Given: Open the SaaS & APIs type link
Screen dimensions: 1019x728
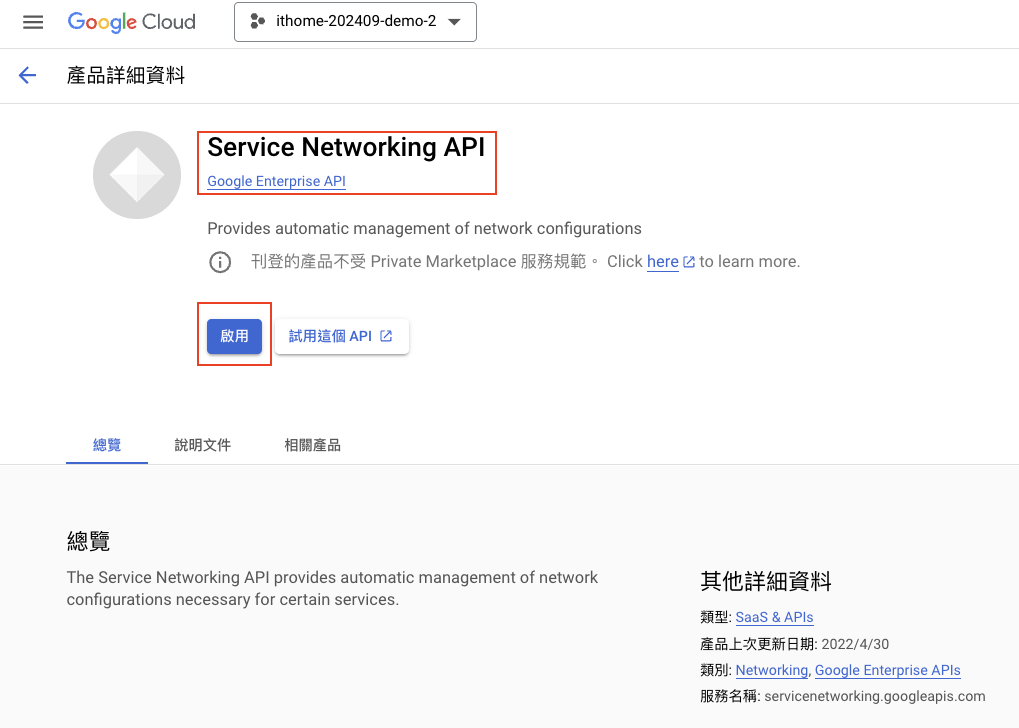Looking at the screenshot, I should (x=774, y=617).
